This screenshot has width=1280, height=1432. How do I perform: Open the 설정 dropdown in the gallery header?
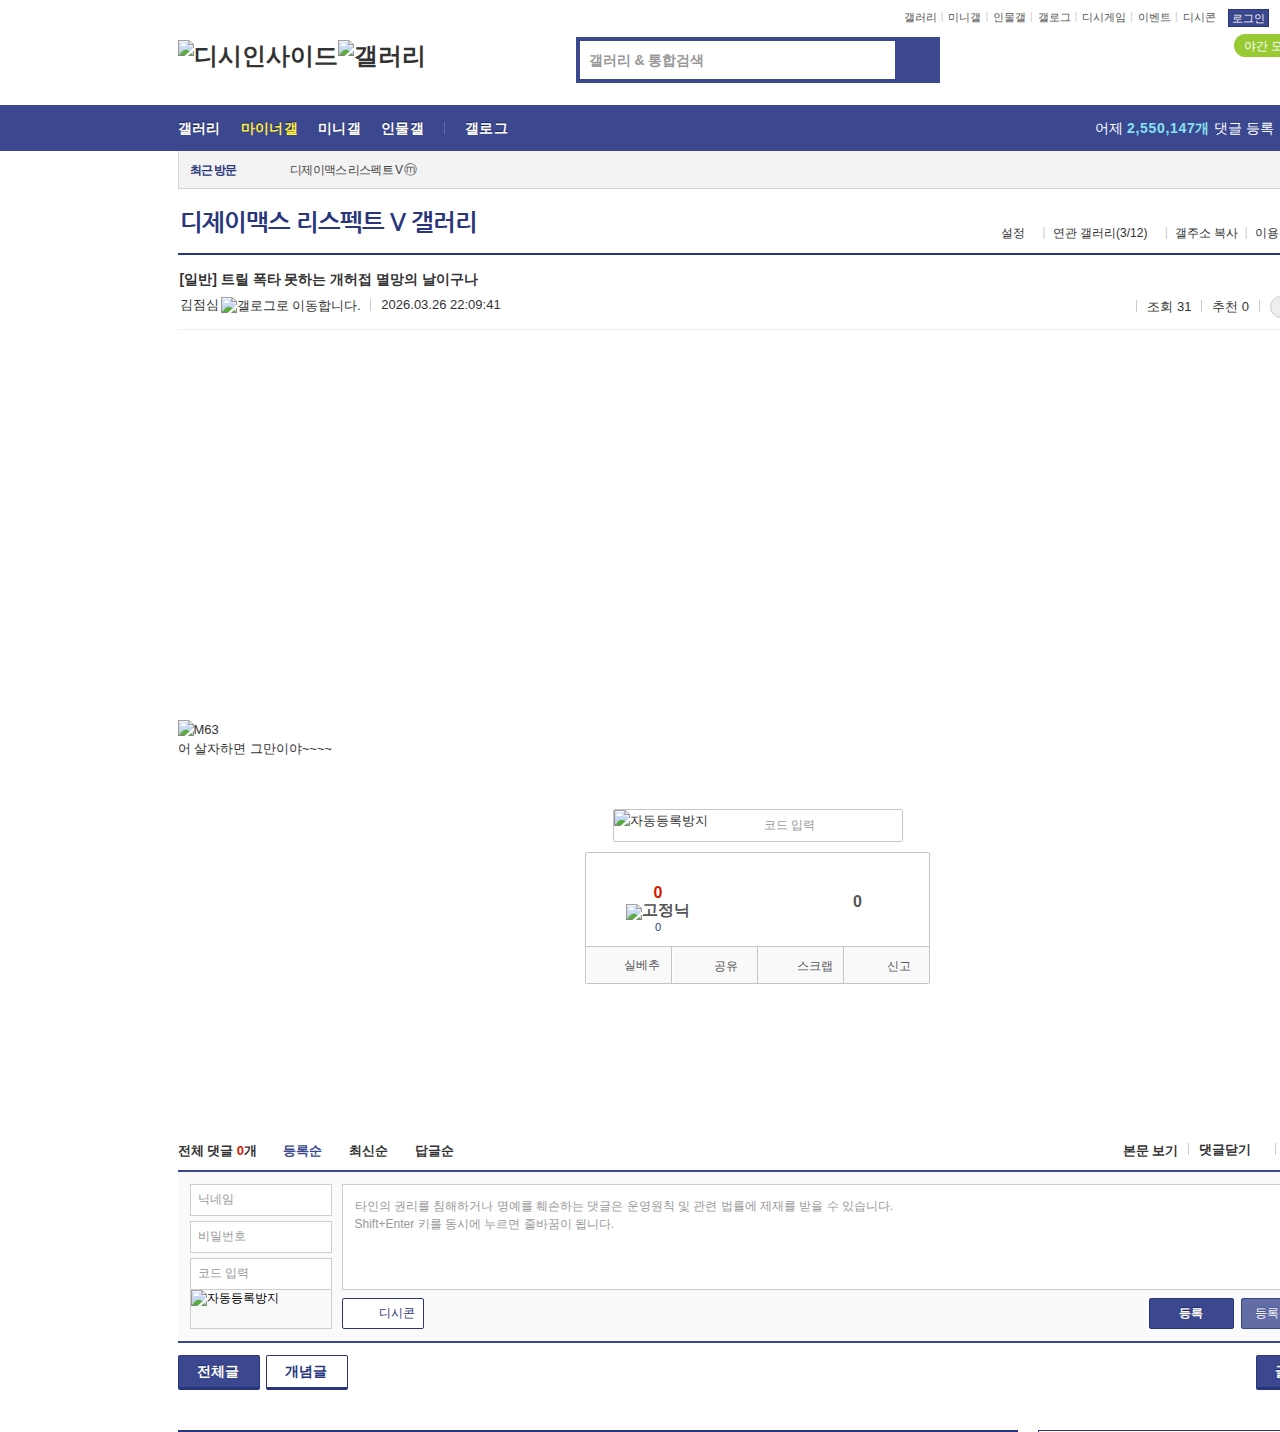(x=1013, y=233)
